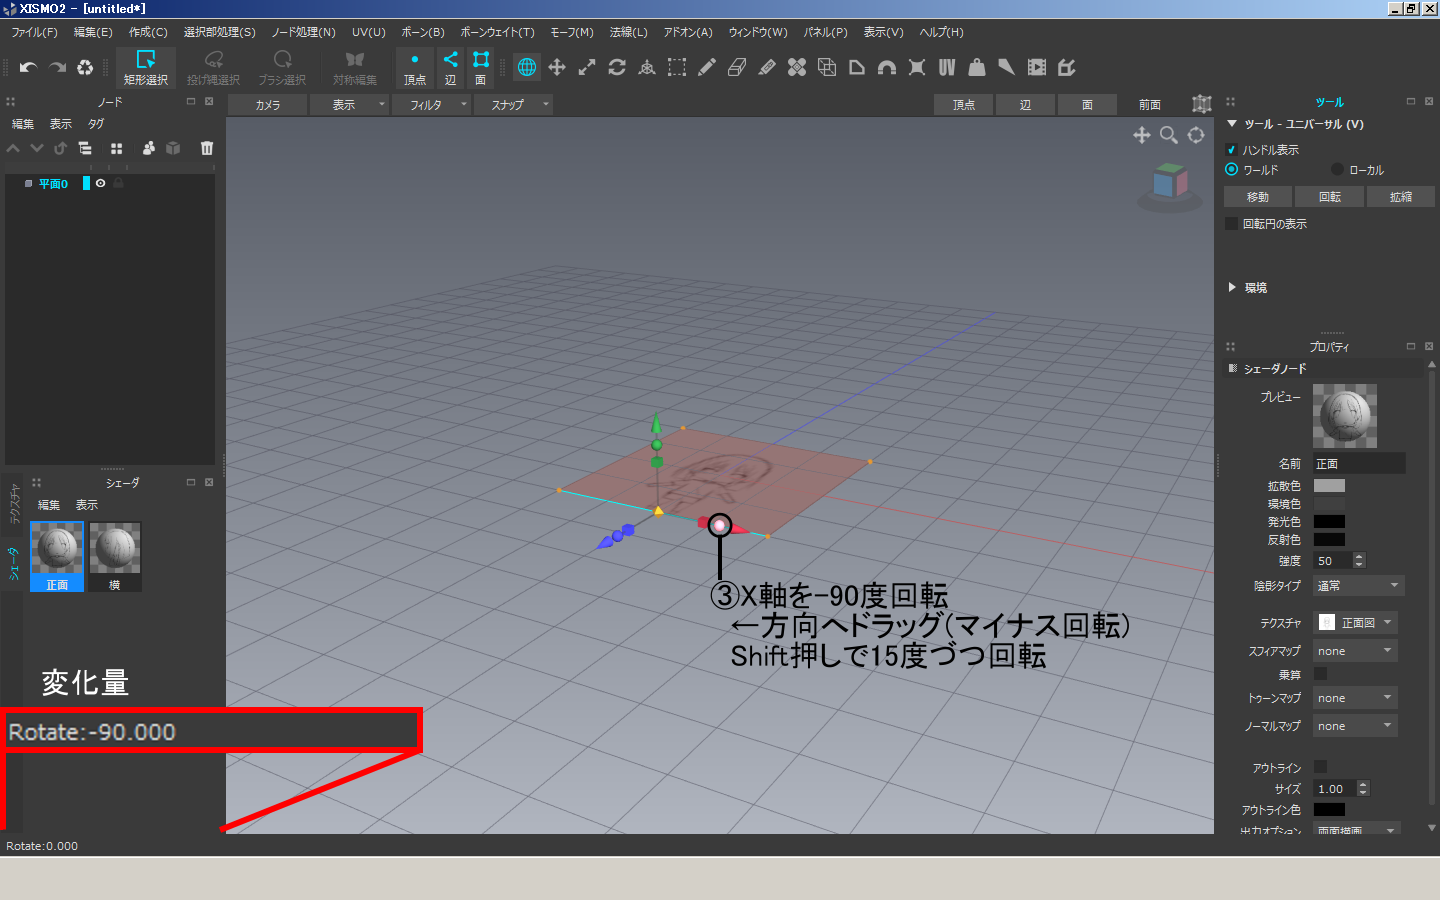Open the フィルタ dropdown
The height and width of the screenshot is (900, 1440).
tap(431, 104)
